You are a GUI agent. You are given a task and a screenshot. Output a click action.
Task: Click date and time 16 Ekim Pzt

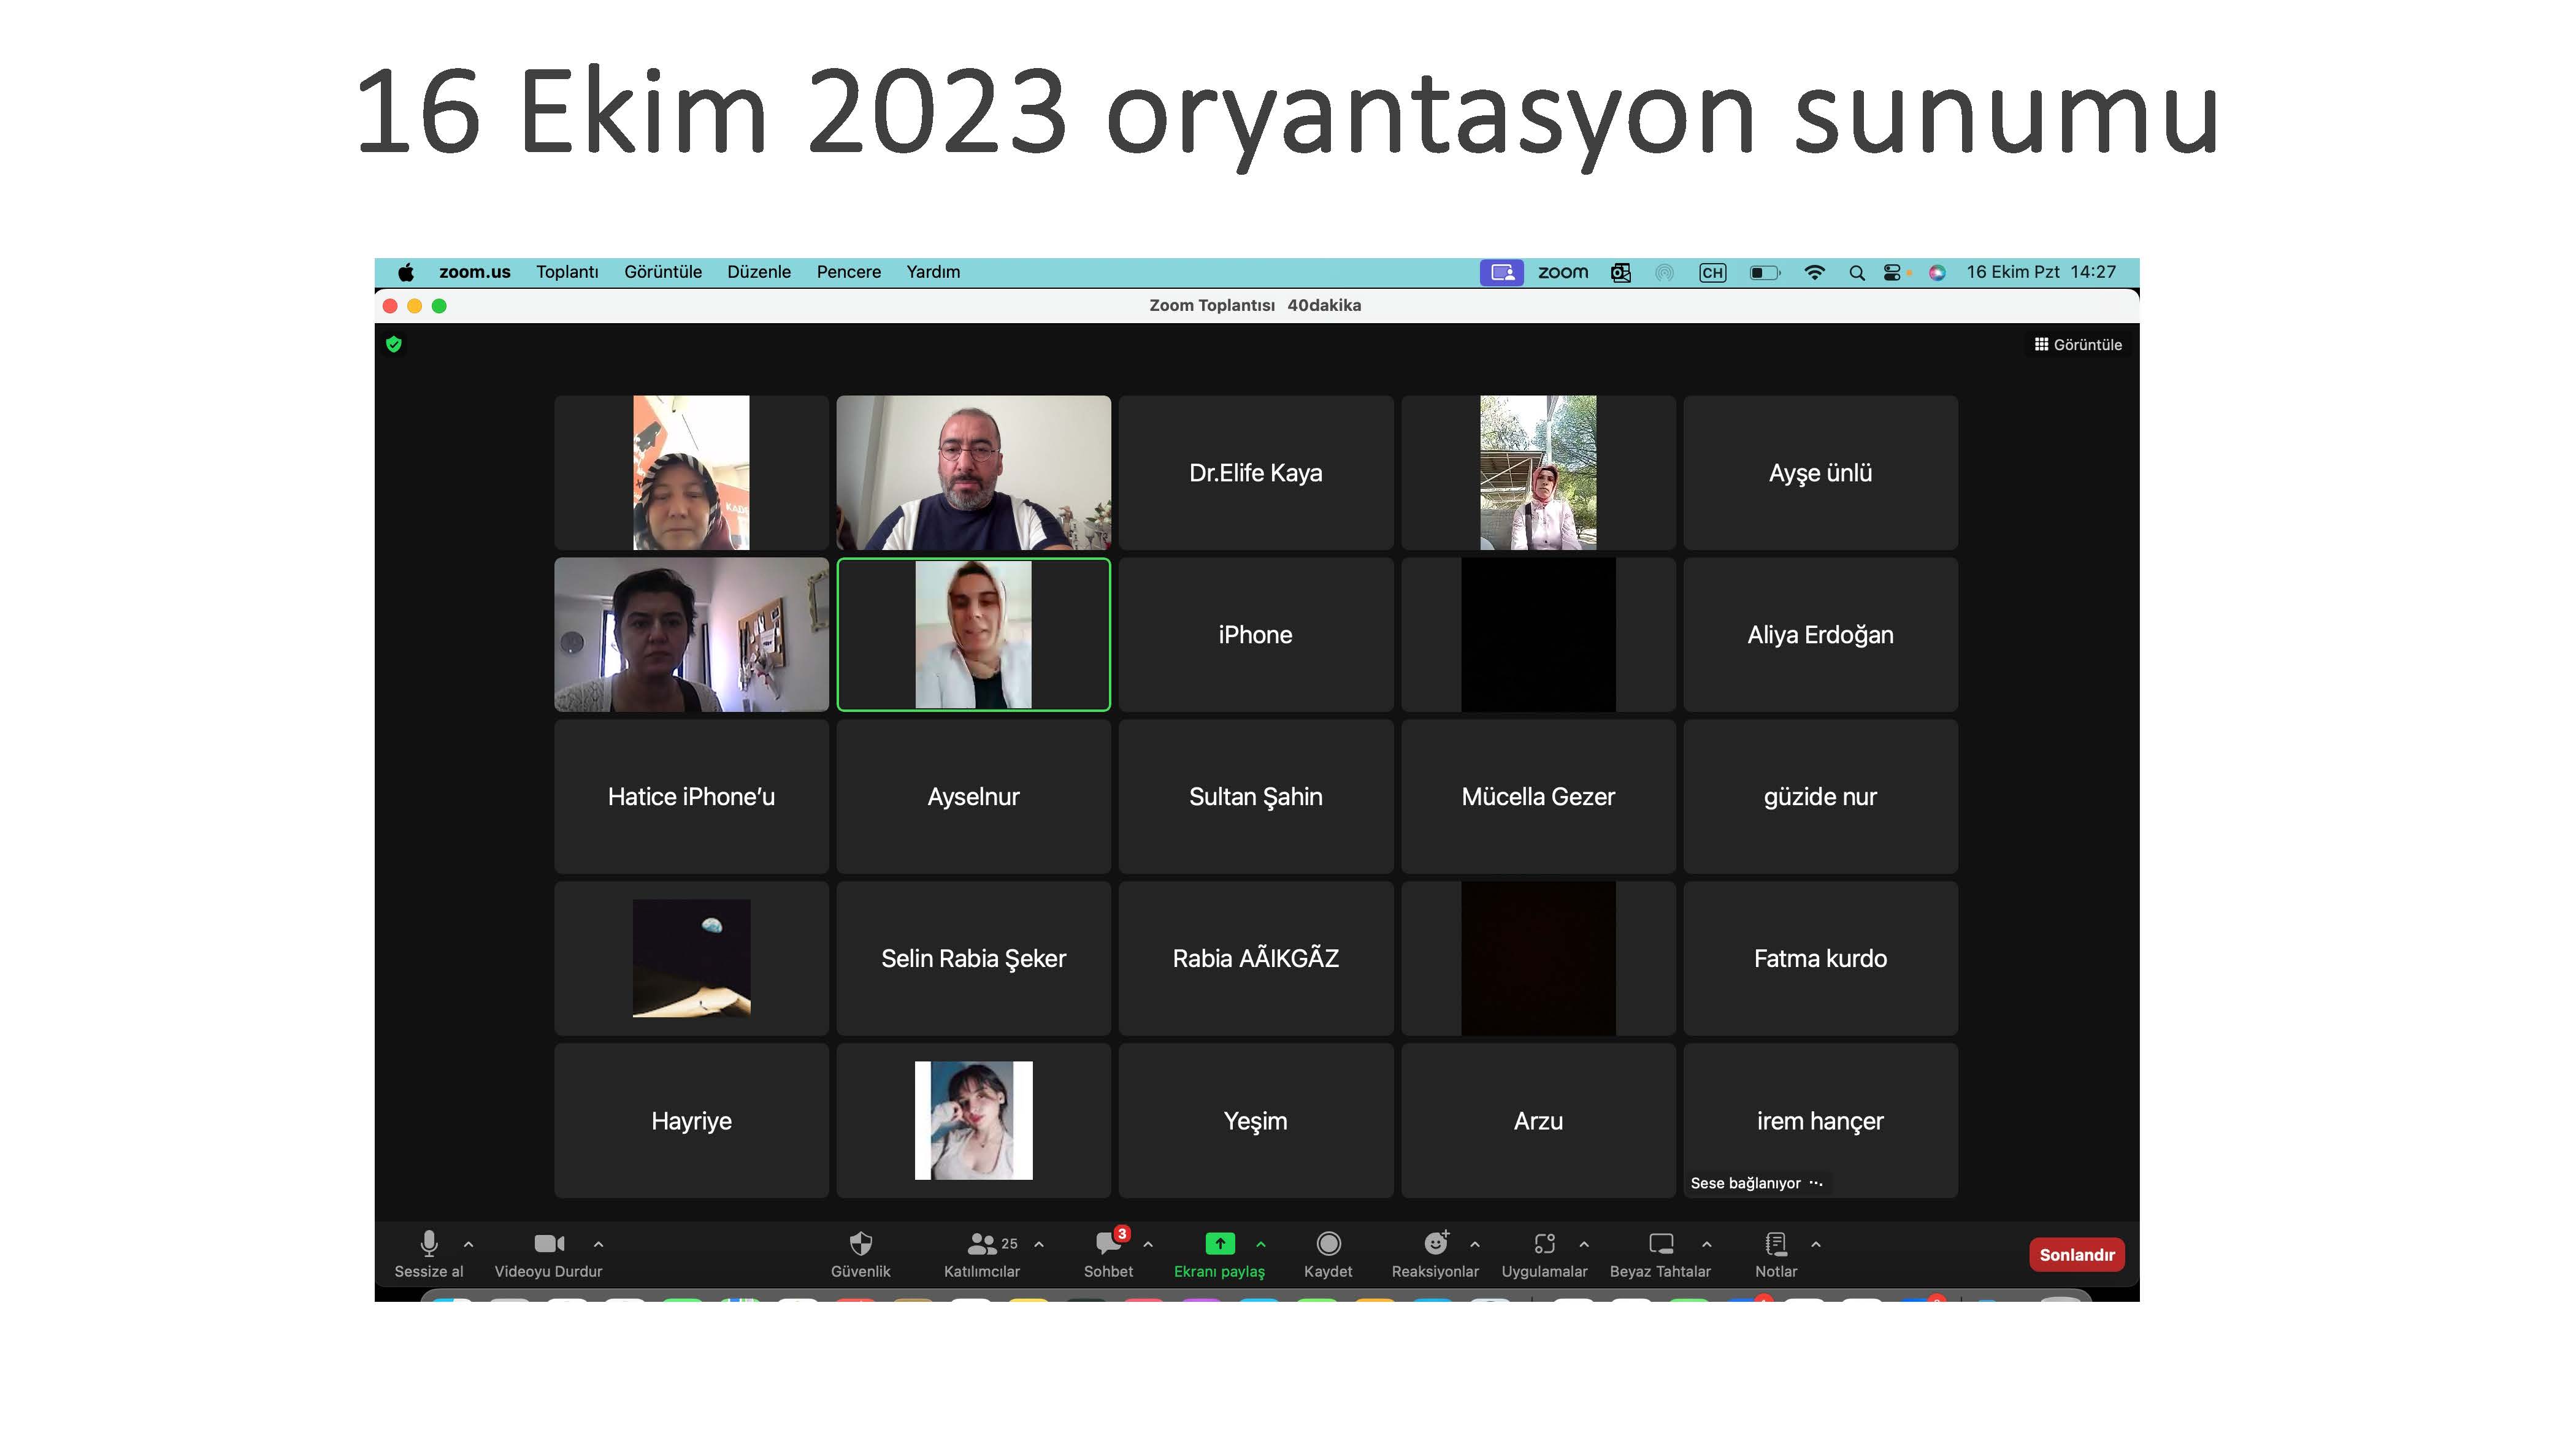(2040, 272)
